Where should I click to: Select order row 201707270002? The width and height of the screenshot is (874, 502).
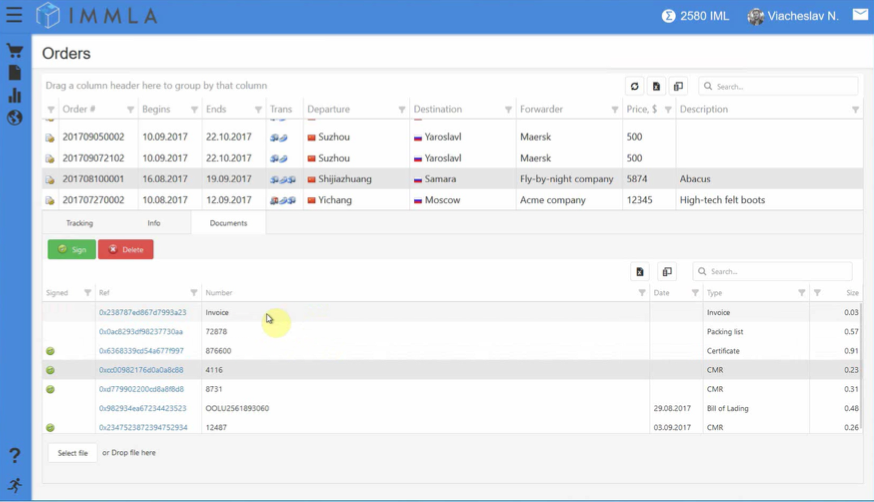453,200
